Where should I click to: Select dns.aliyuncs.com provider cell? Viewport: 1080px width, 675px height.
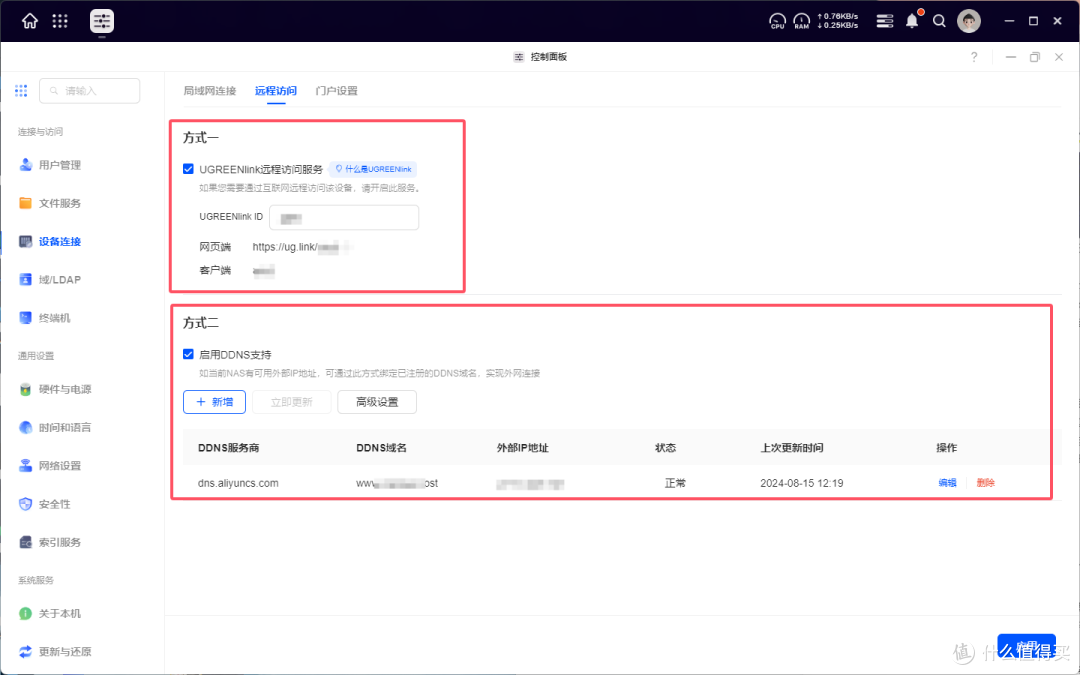click(238, 484)
